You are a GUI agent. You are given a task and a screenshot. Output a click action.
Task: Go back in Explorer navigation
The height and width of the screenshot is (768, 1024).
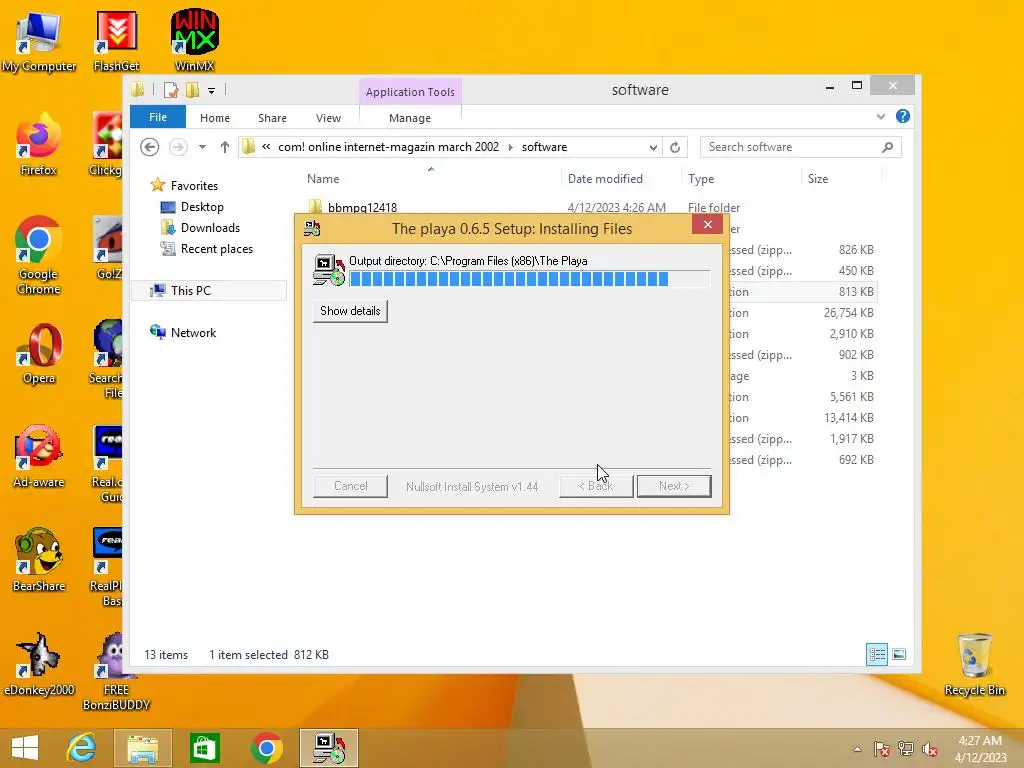[150, 147]
